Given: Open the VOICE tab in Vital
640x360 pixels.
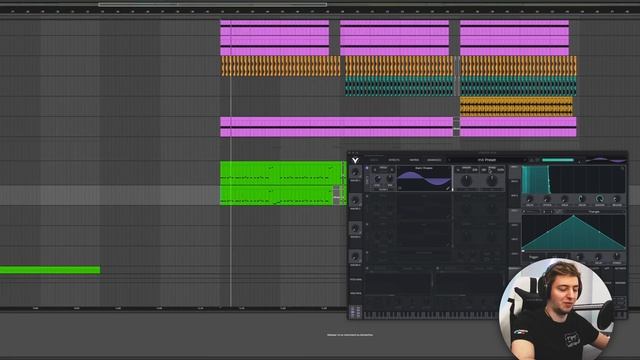Looking at the screenshot, I should 373,160.
